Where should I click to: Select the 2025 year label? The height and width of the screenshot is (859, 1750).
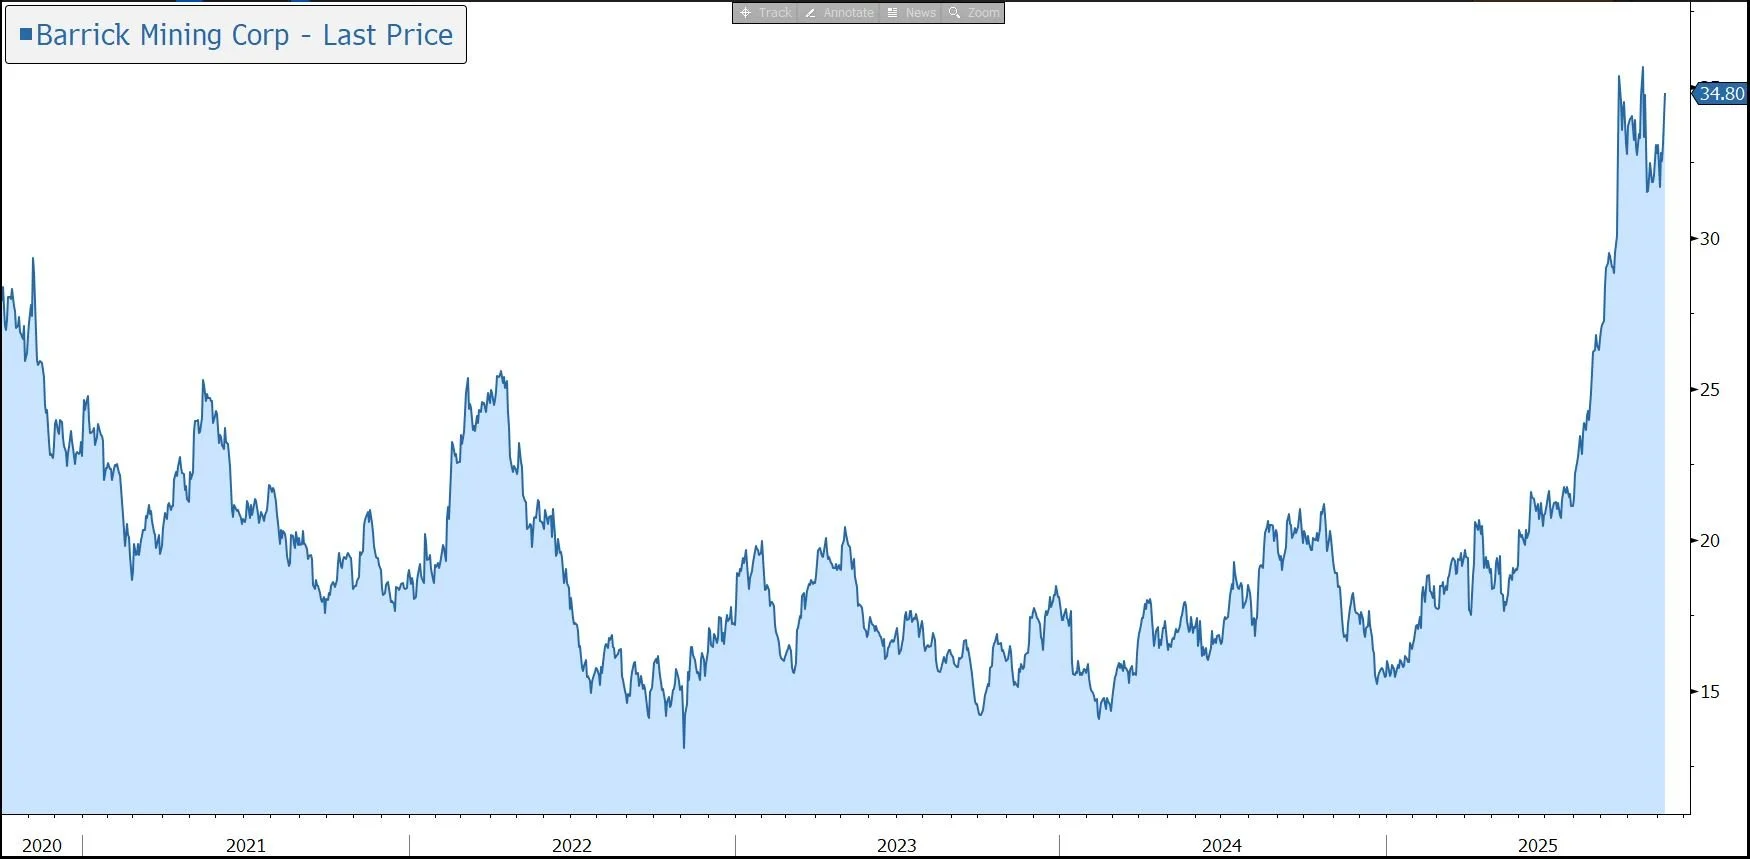[1538, 846]
